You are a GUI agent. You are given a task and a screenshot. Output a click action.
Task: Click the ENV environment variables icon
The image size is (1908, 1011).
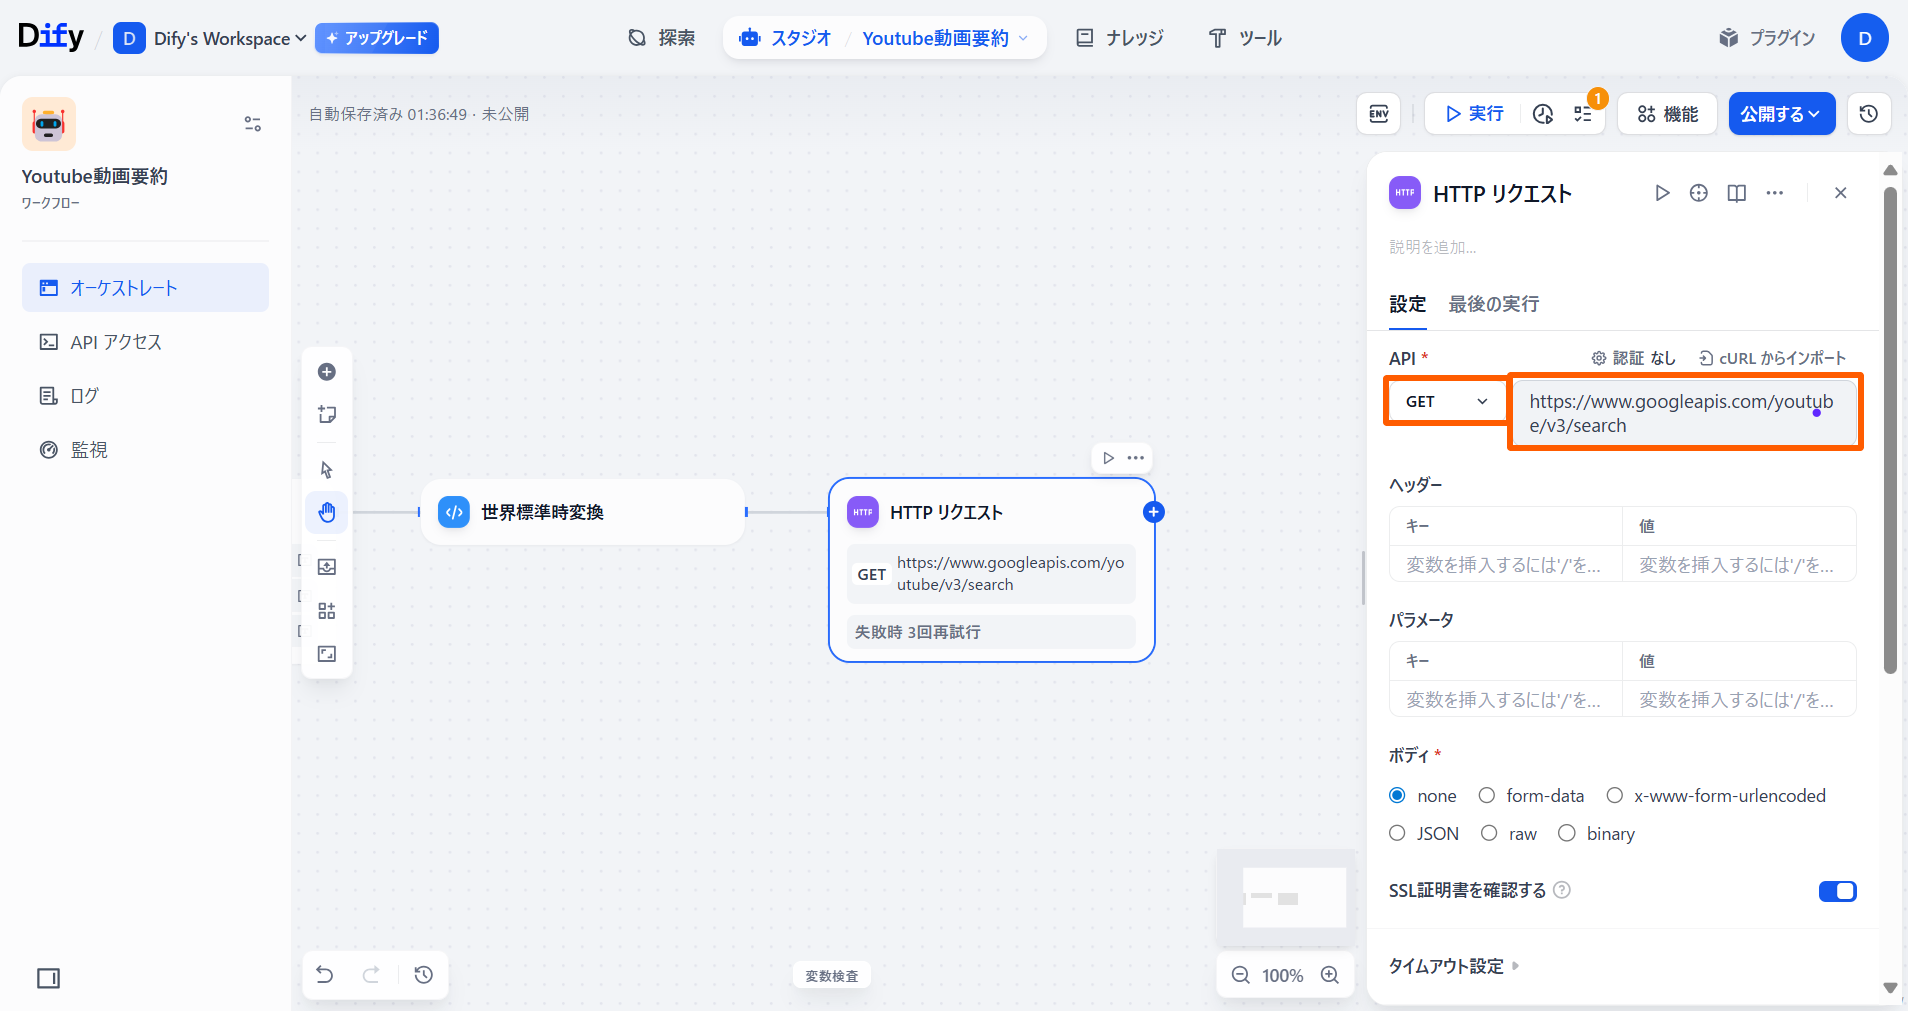tap(1378, 114)
